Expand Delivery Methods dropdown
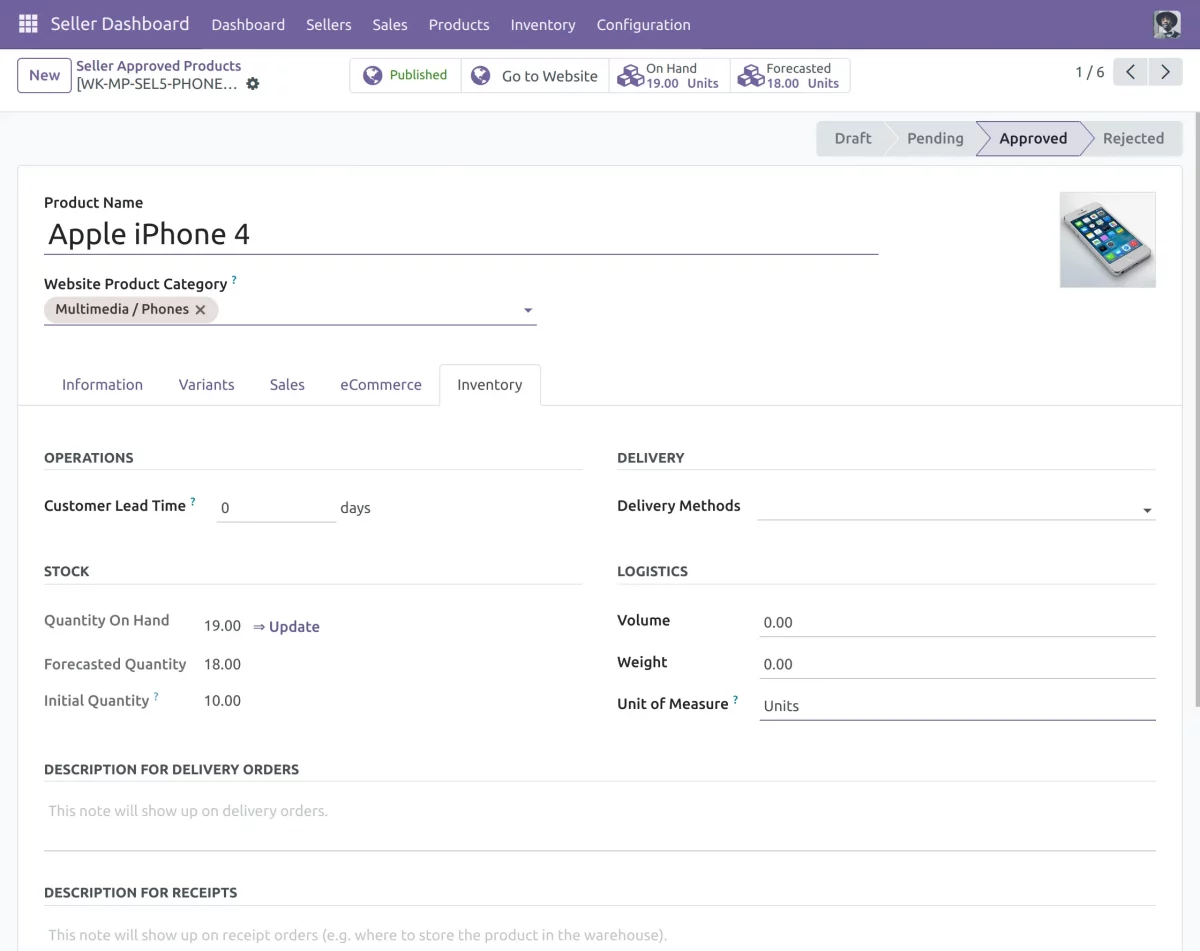Screen dimensions: 1200x951 (1147, 510)
